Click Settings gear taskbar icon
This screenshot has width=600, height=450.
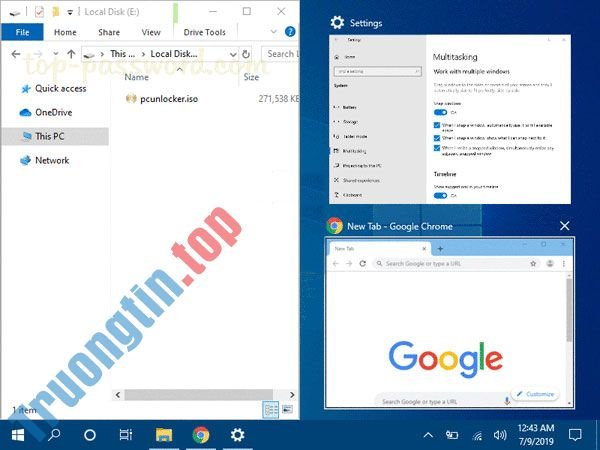(237, 435)
